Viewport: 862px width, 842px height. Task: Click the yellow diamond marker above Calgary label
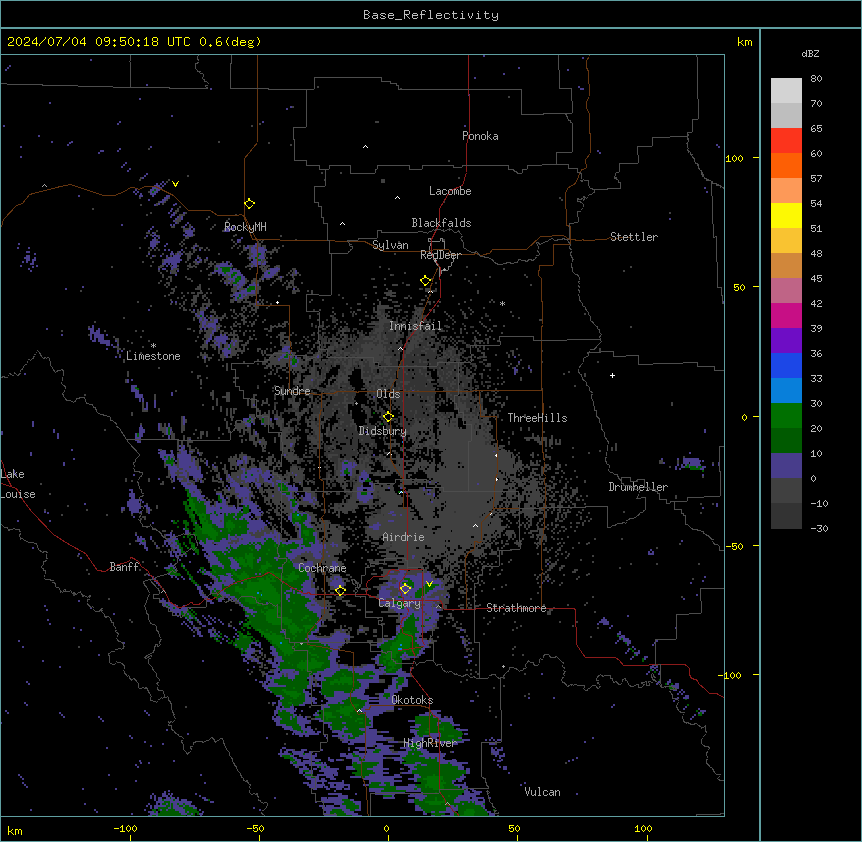pyautogui.click(x=405, y=589)
